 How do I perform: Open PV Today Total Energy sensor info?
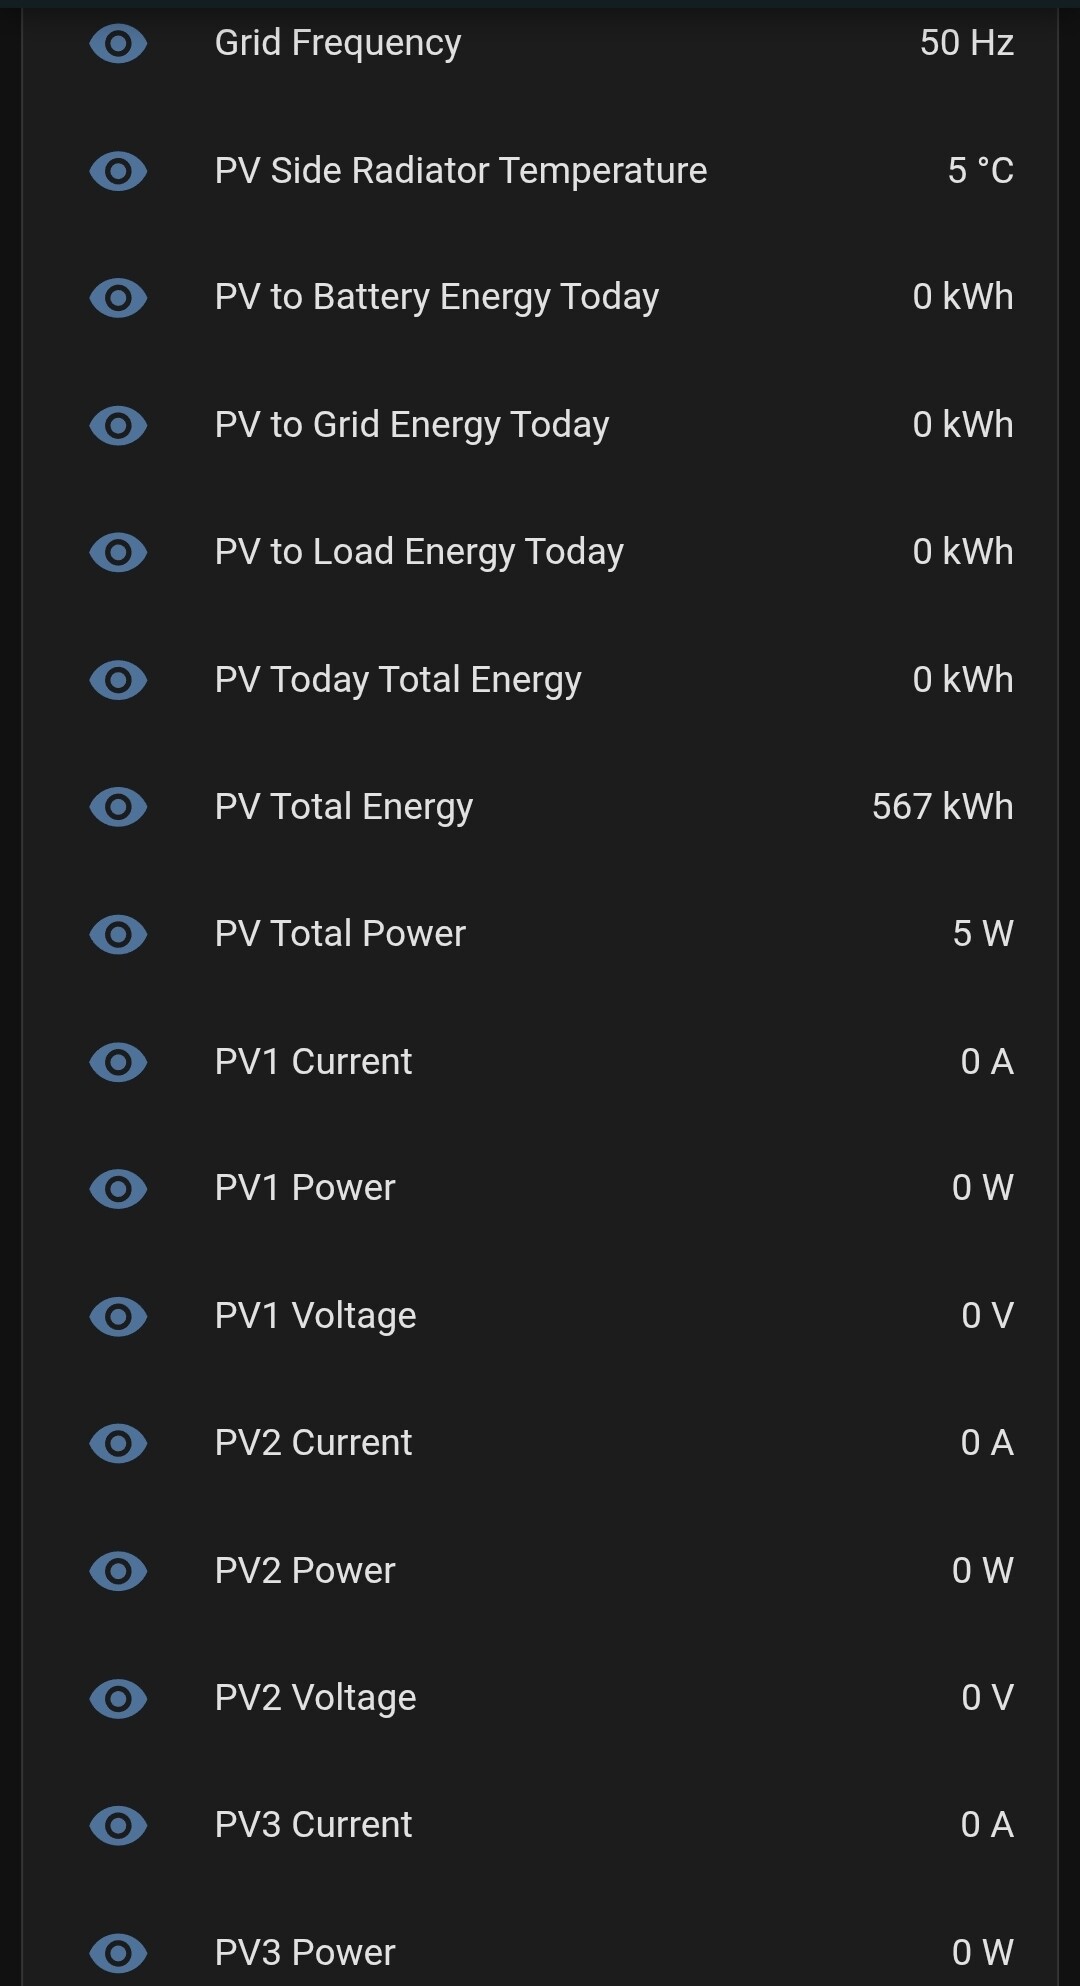[398, 680]
